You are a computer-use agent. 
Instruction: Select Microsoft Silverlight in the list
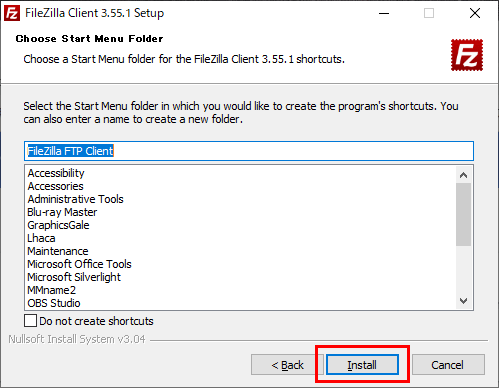click(74, 277)
